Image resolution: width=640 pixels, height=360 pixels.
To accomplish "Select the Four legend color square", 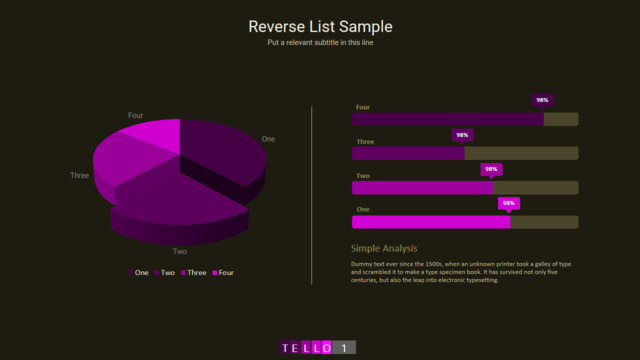I will pos(215,273).
